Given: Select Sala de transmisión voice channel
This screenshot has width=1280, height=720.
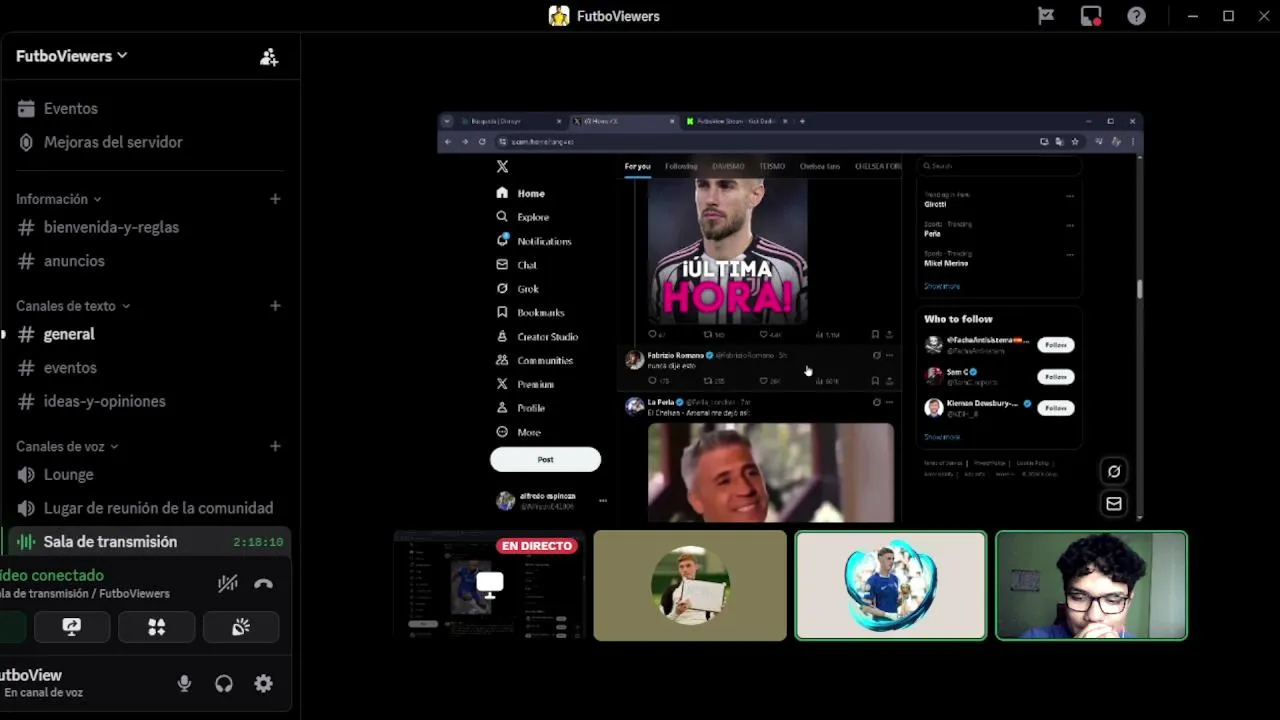Looking at the screenshot, I should (x=150, y=542).
